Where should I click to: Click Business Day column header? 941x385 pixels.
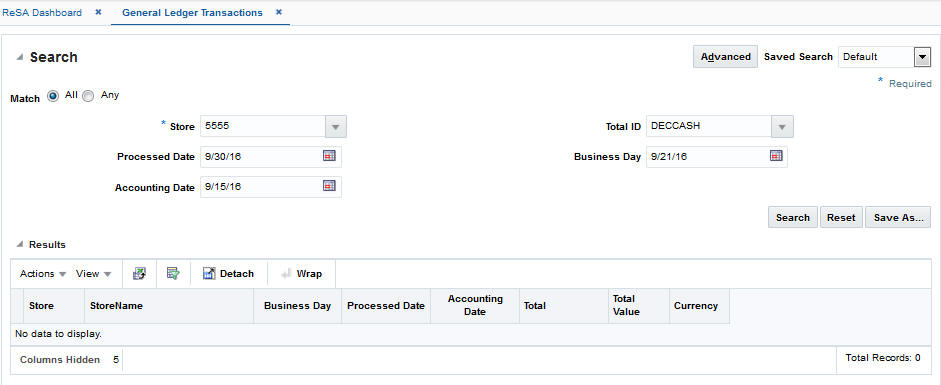click(x=298, y=306)
